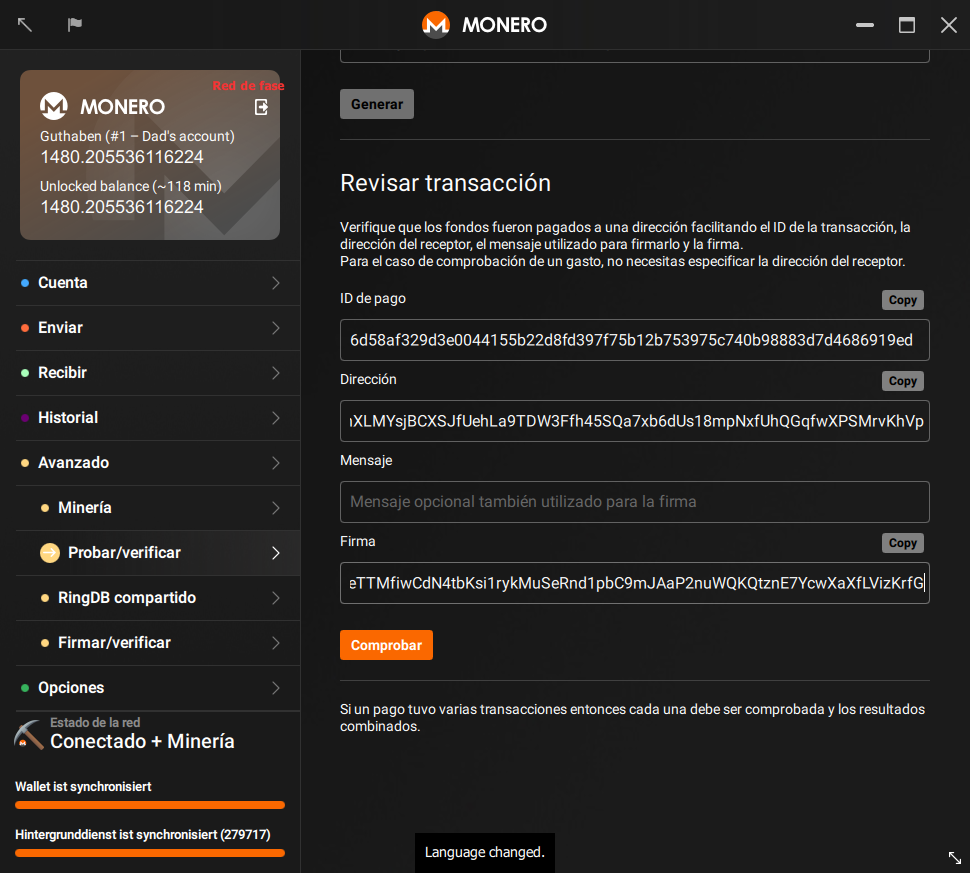Click the Monero logo in the title bar

(436, 25)
